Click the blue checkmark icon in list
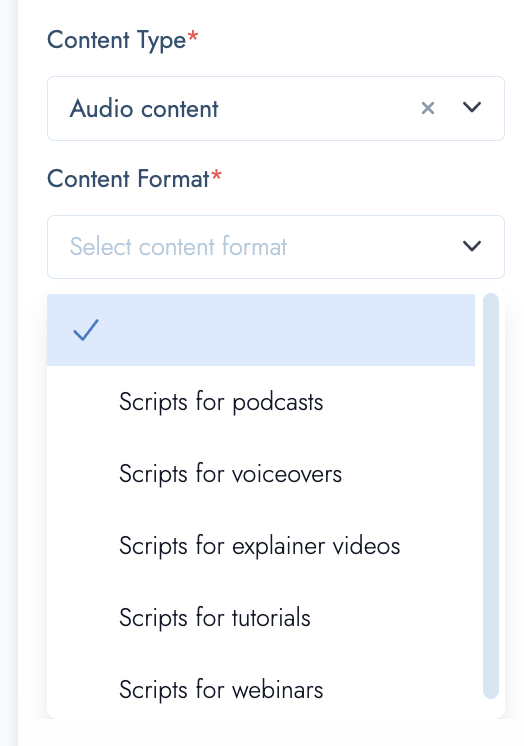The image size is (524, 746). coord(86,330)
